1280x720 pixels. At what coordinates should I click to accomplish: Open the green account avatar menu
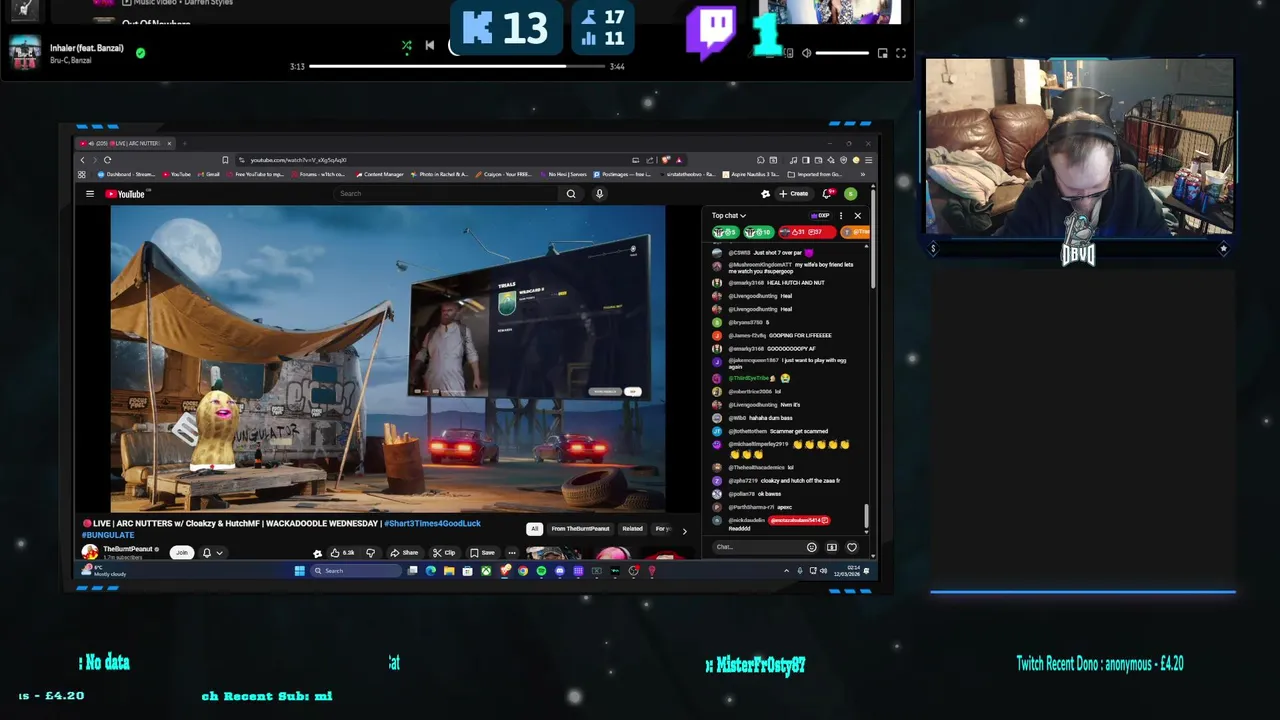pyautogui.click(x=850, y=194)
